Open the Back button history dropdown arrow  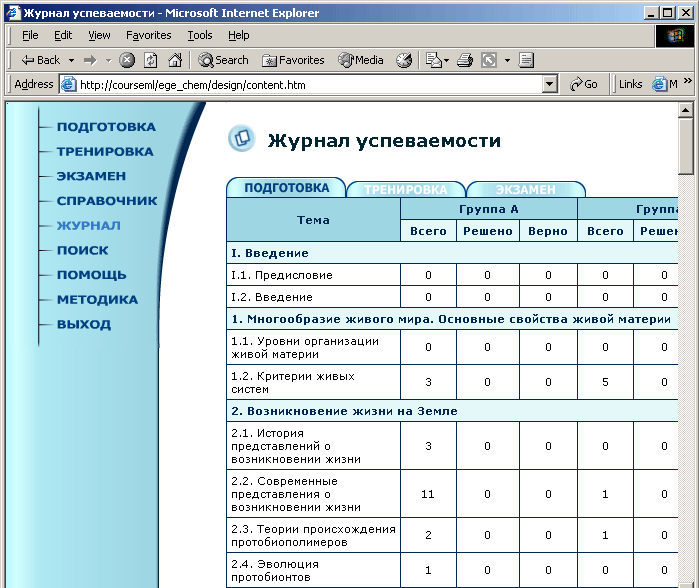point(71,60)
